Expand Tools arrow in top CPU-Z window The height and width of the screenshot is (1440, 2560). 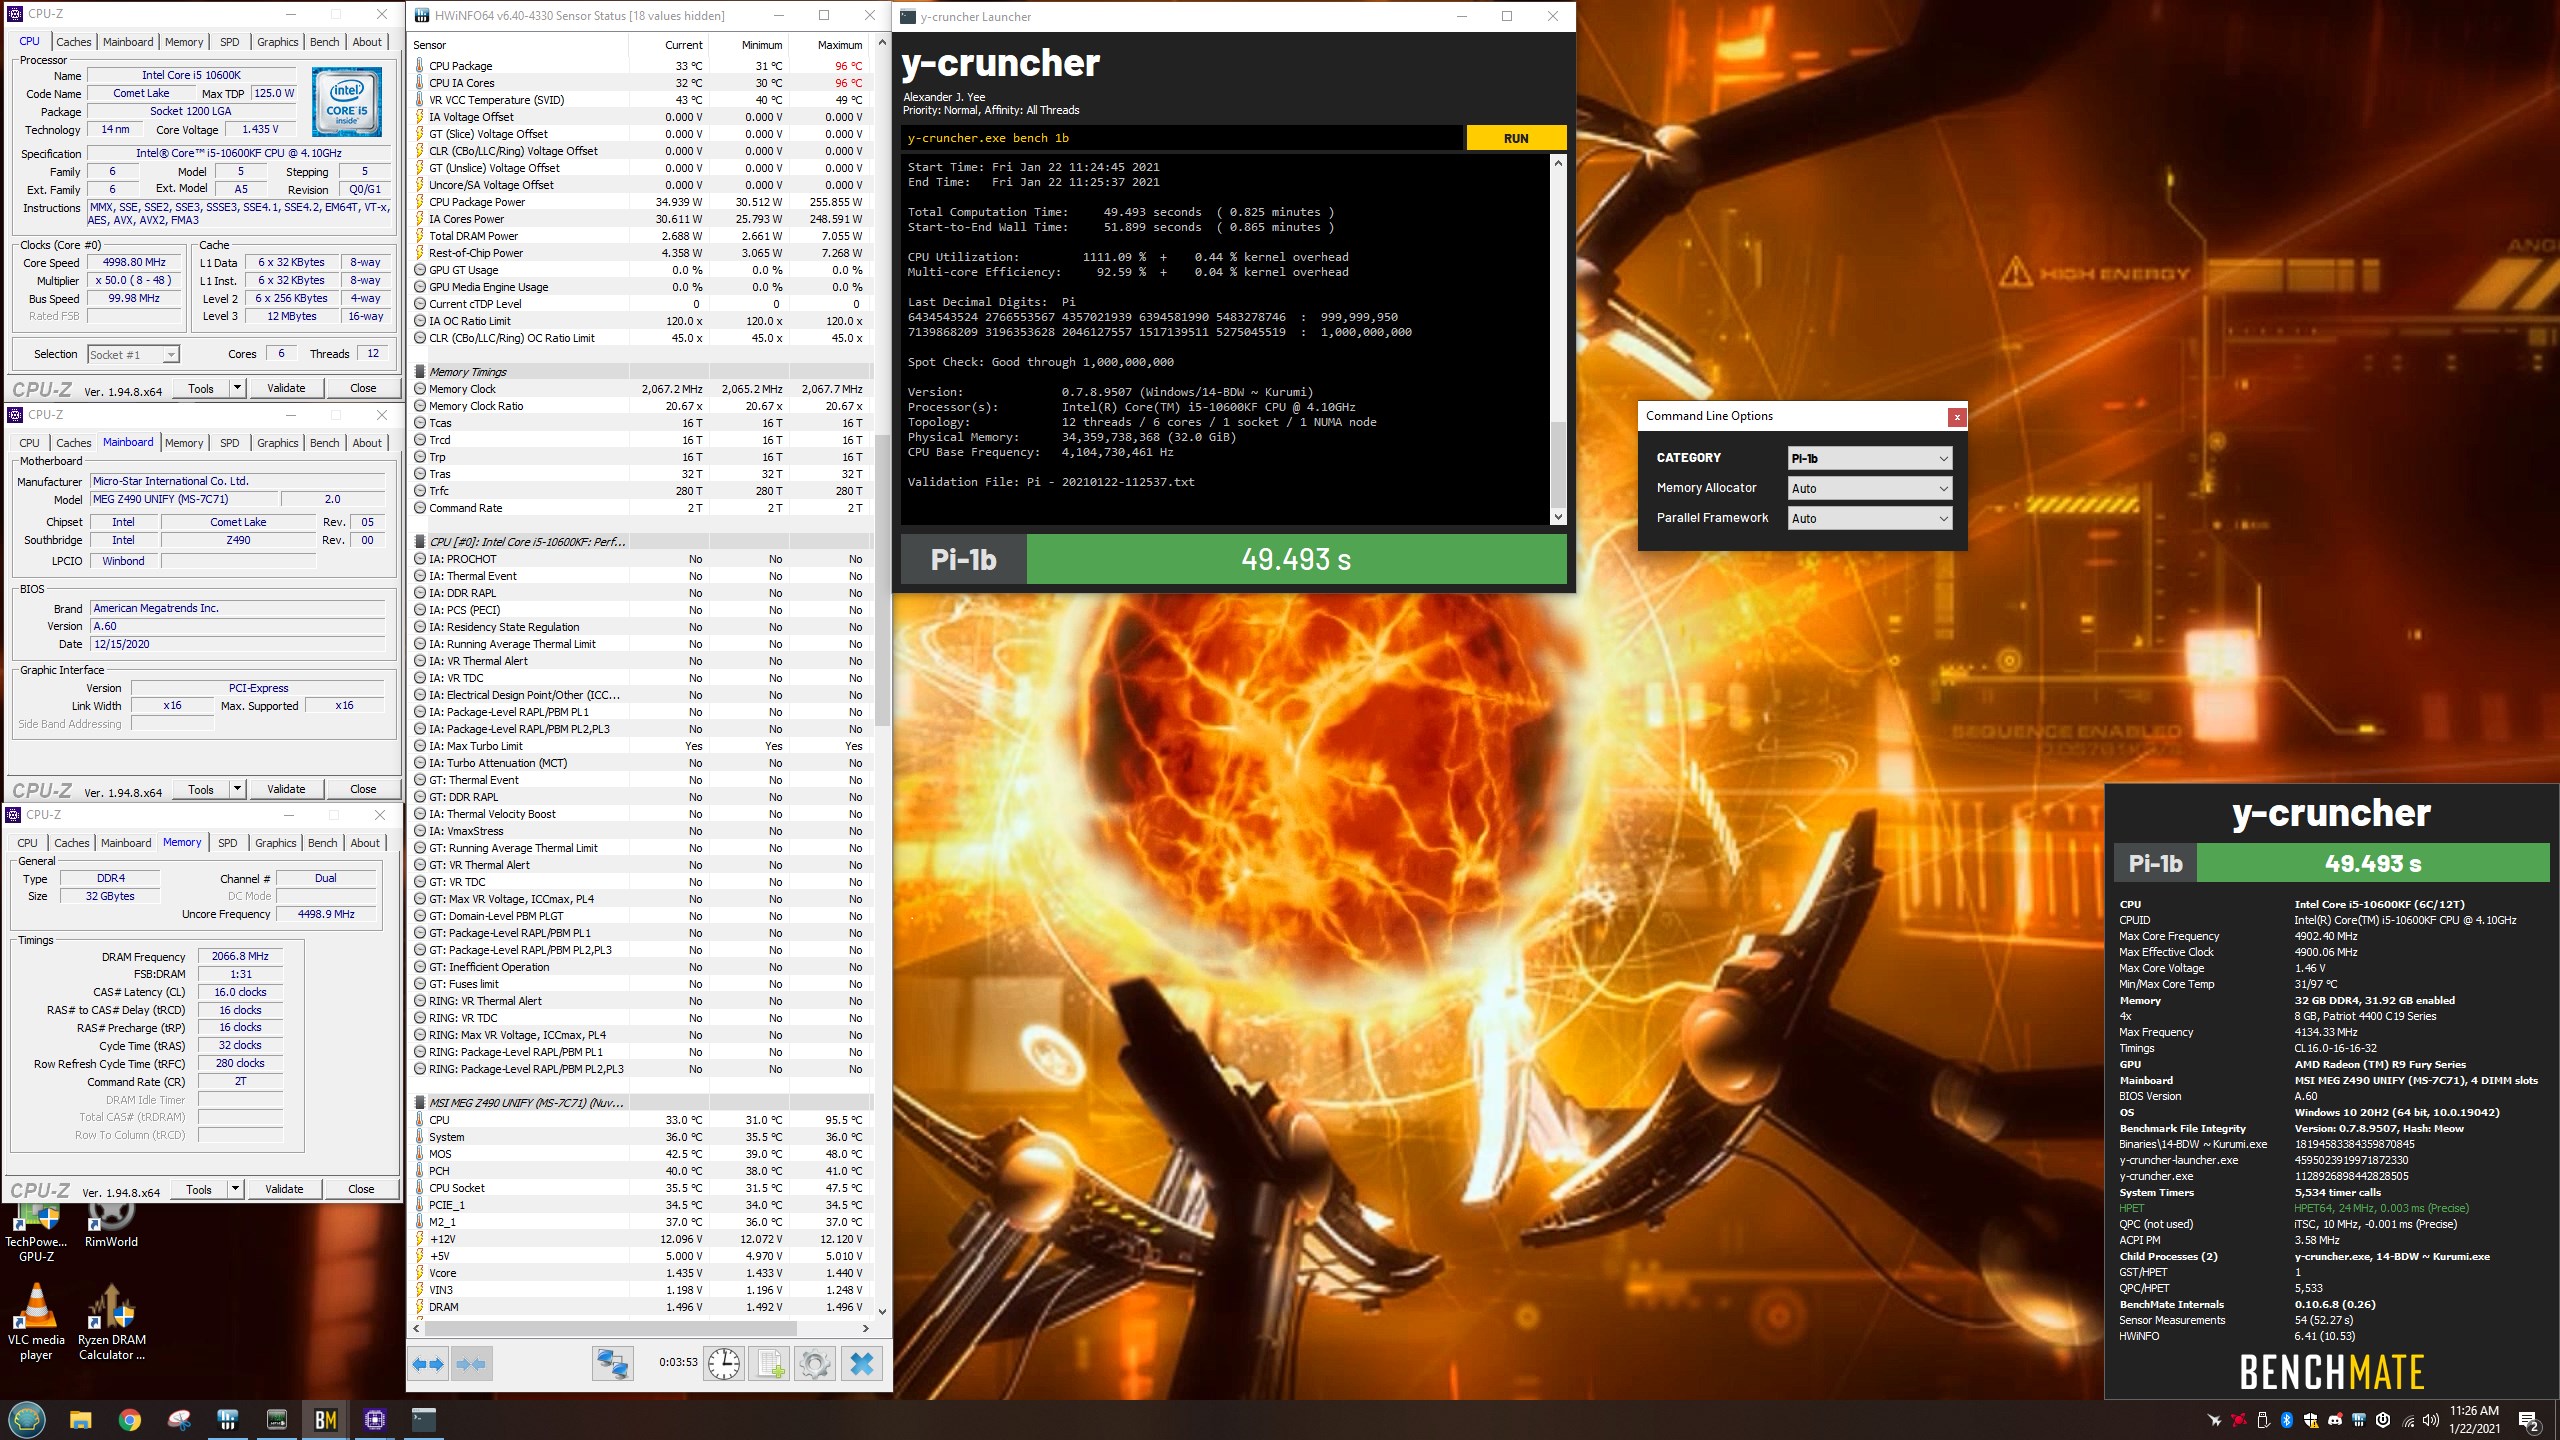(237, 388)
